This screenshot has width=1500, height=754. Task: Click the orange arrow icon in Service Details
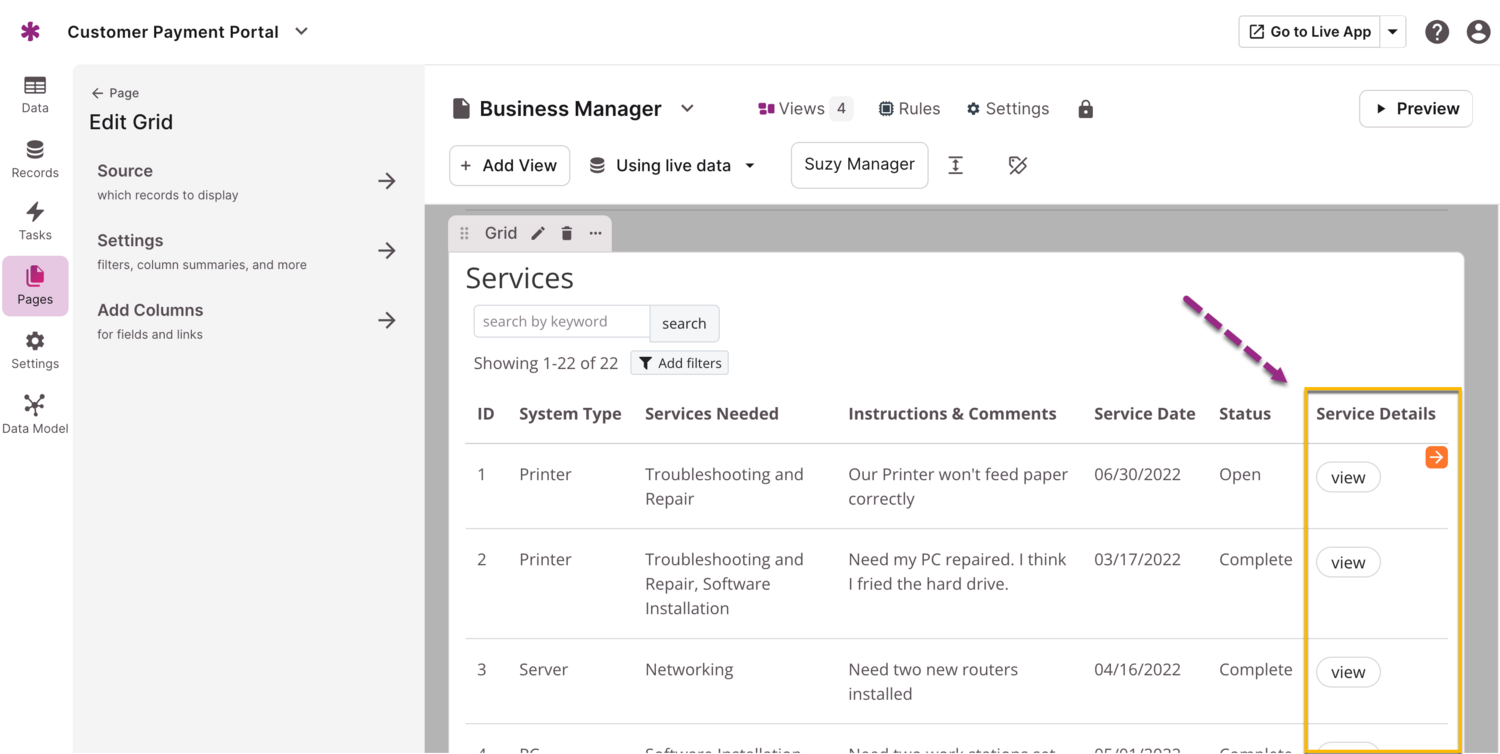[1436, 457]
